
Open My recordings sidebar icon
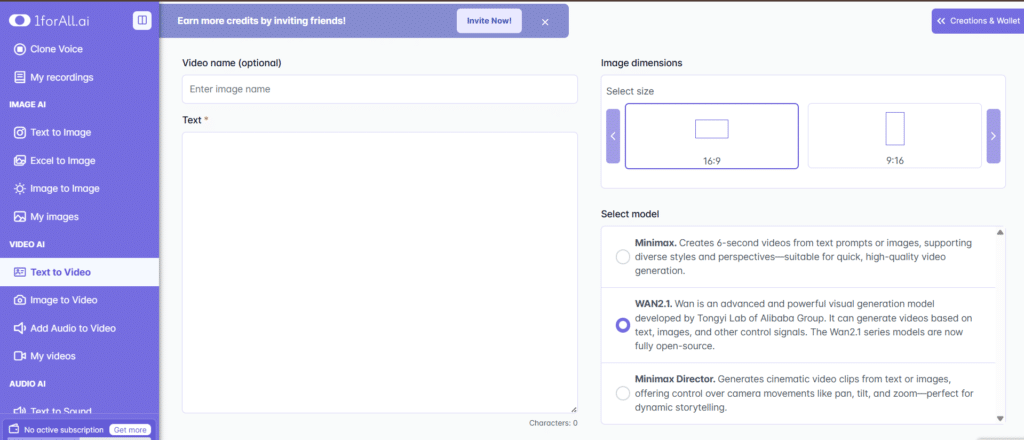point(20,77)
